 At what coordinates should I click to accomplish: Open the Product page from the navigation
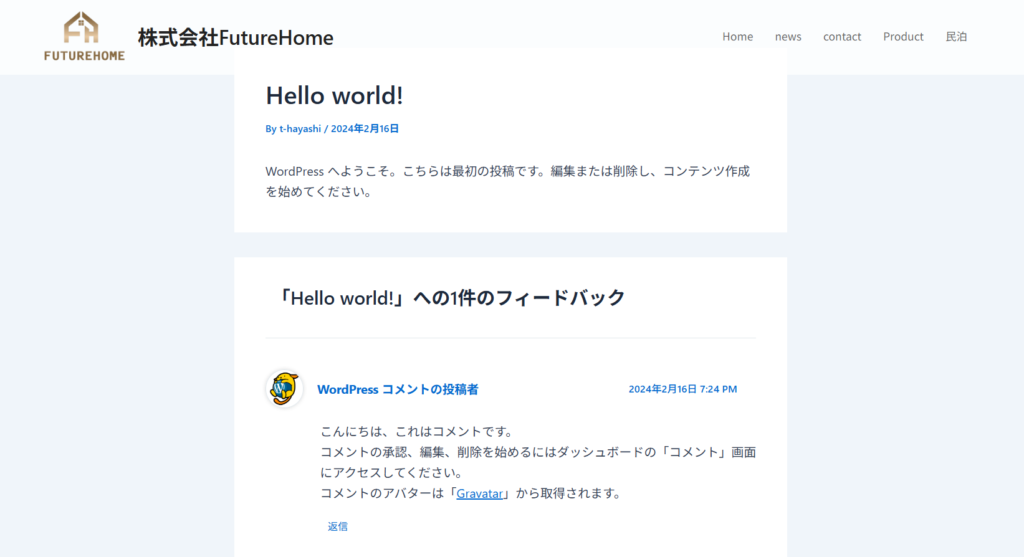tap(902, 37)
